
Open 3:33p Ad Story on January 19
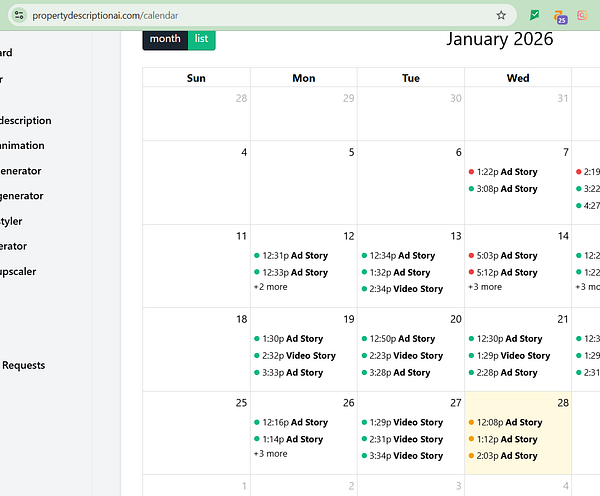(289, 372)
